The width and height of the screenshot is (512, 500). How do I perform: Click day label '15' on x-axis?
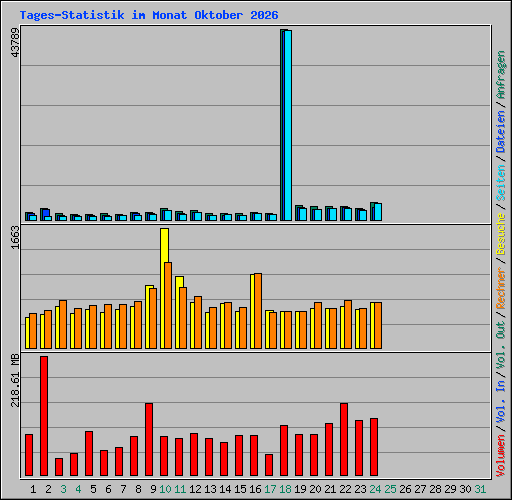pos(240,489)
